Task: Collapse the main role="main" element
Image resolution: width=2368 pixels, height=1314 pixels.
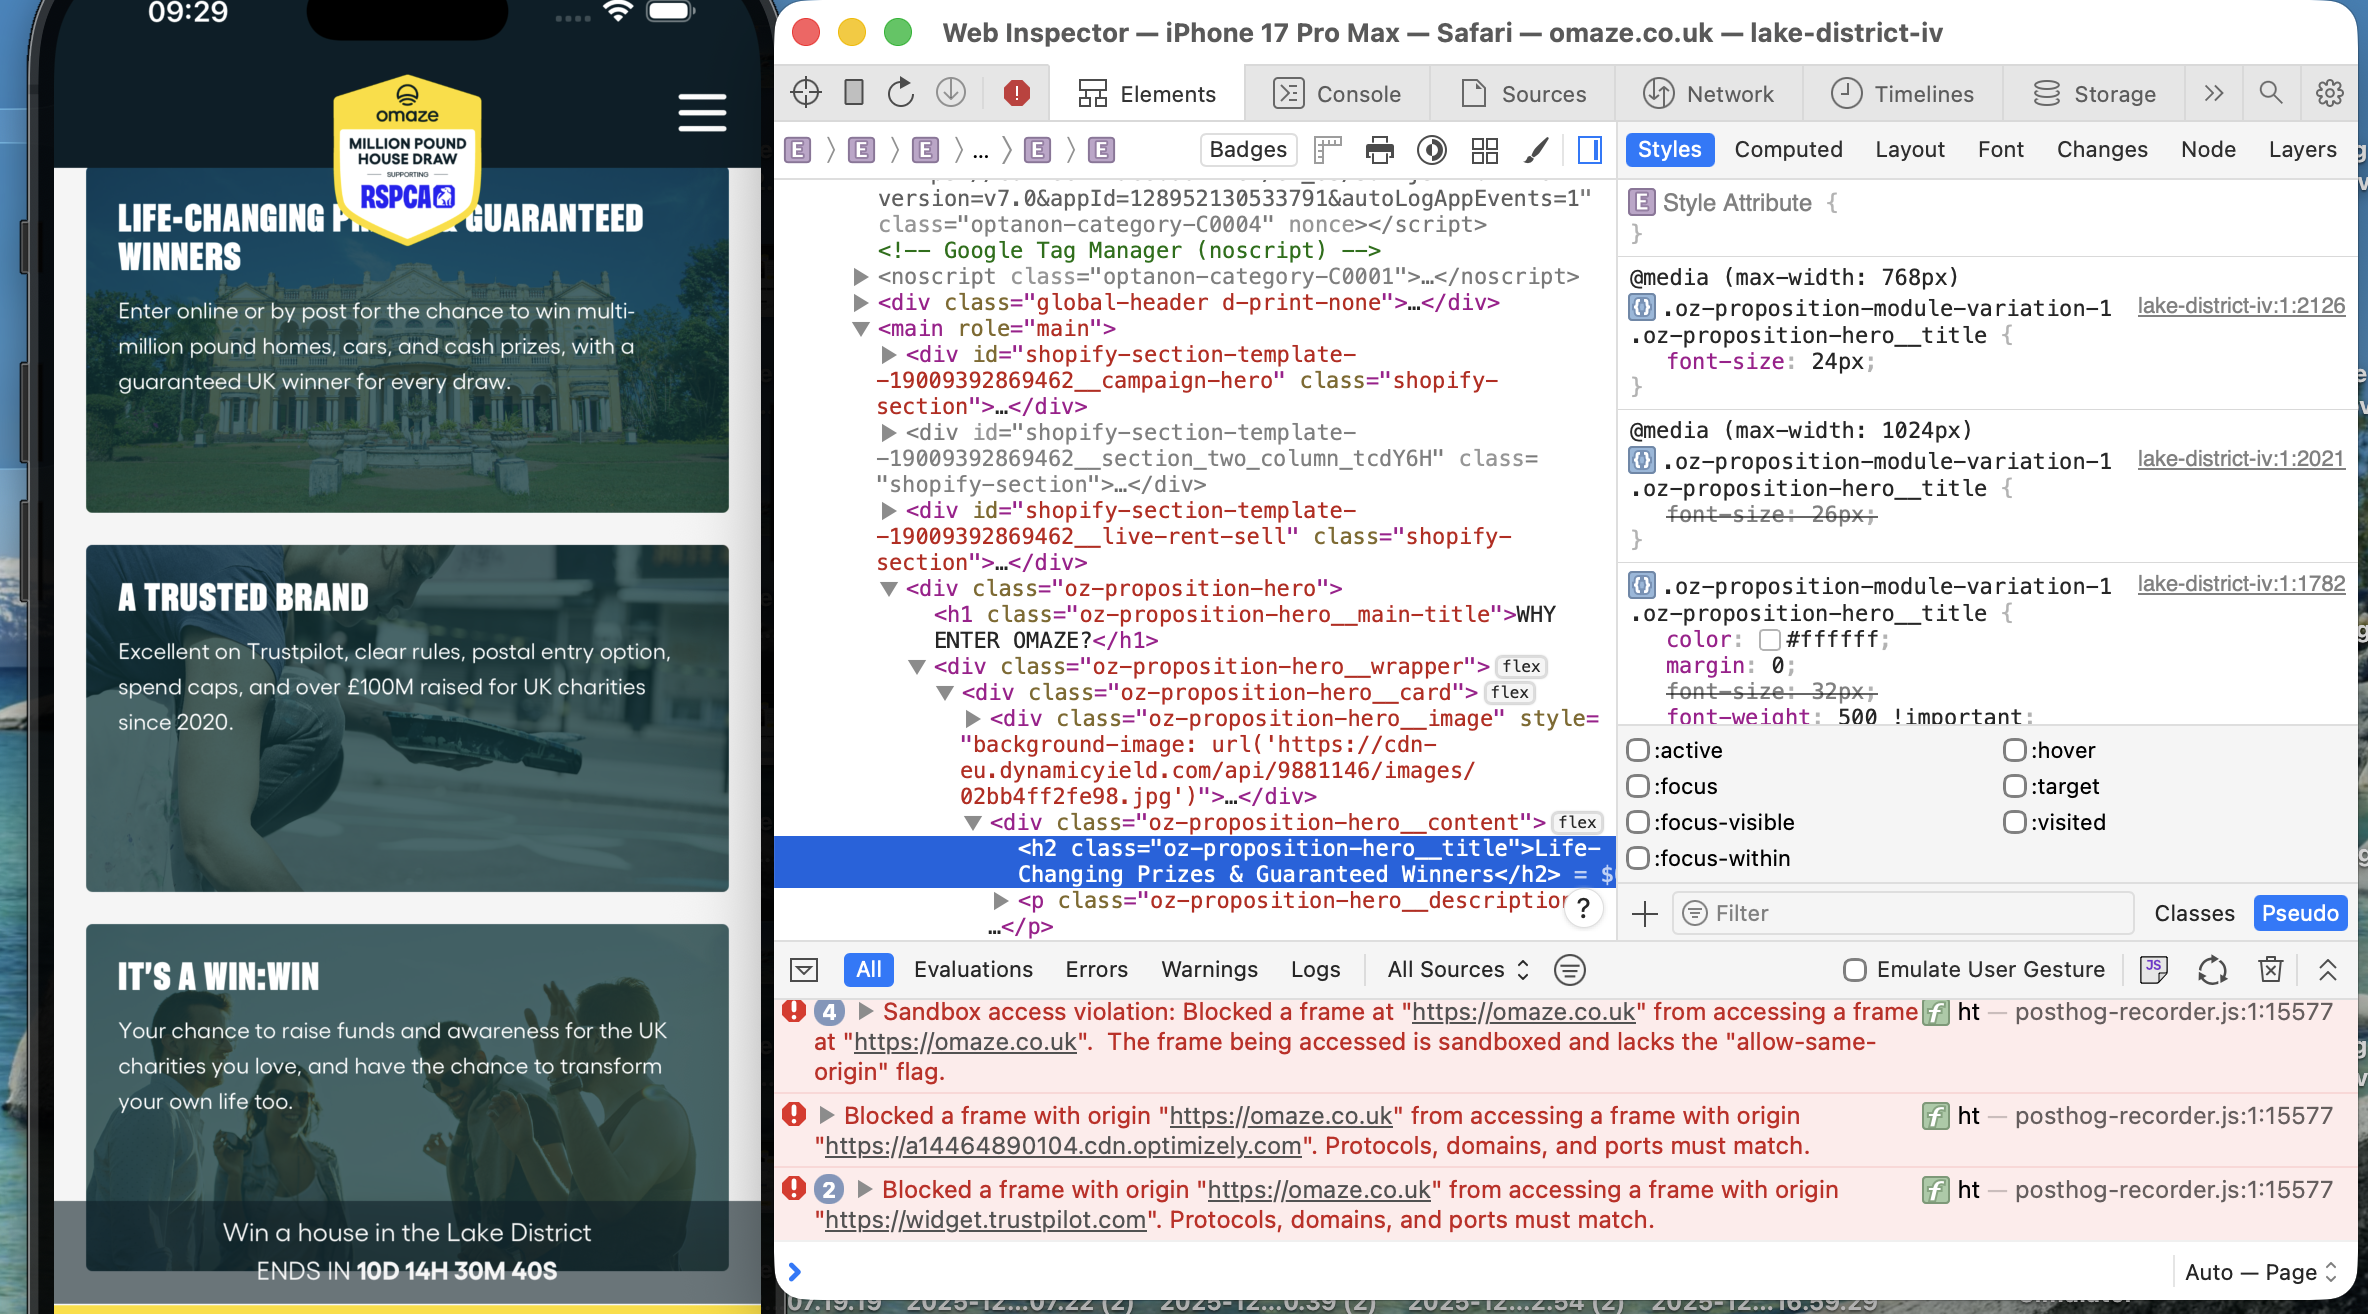Action: tap(860, 328)
